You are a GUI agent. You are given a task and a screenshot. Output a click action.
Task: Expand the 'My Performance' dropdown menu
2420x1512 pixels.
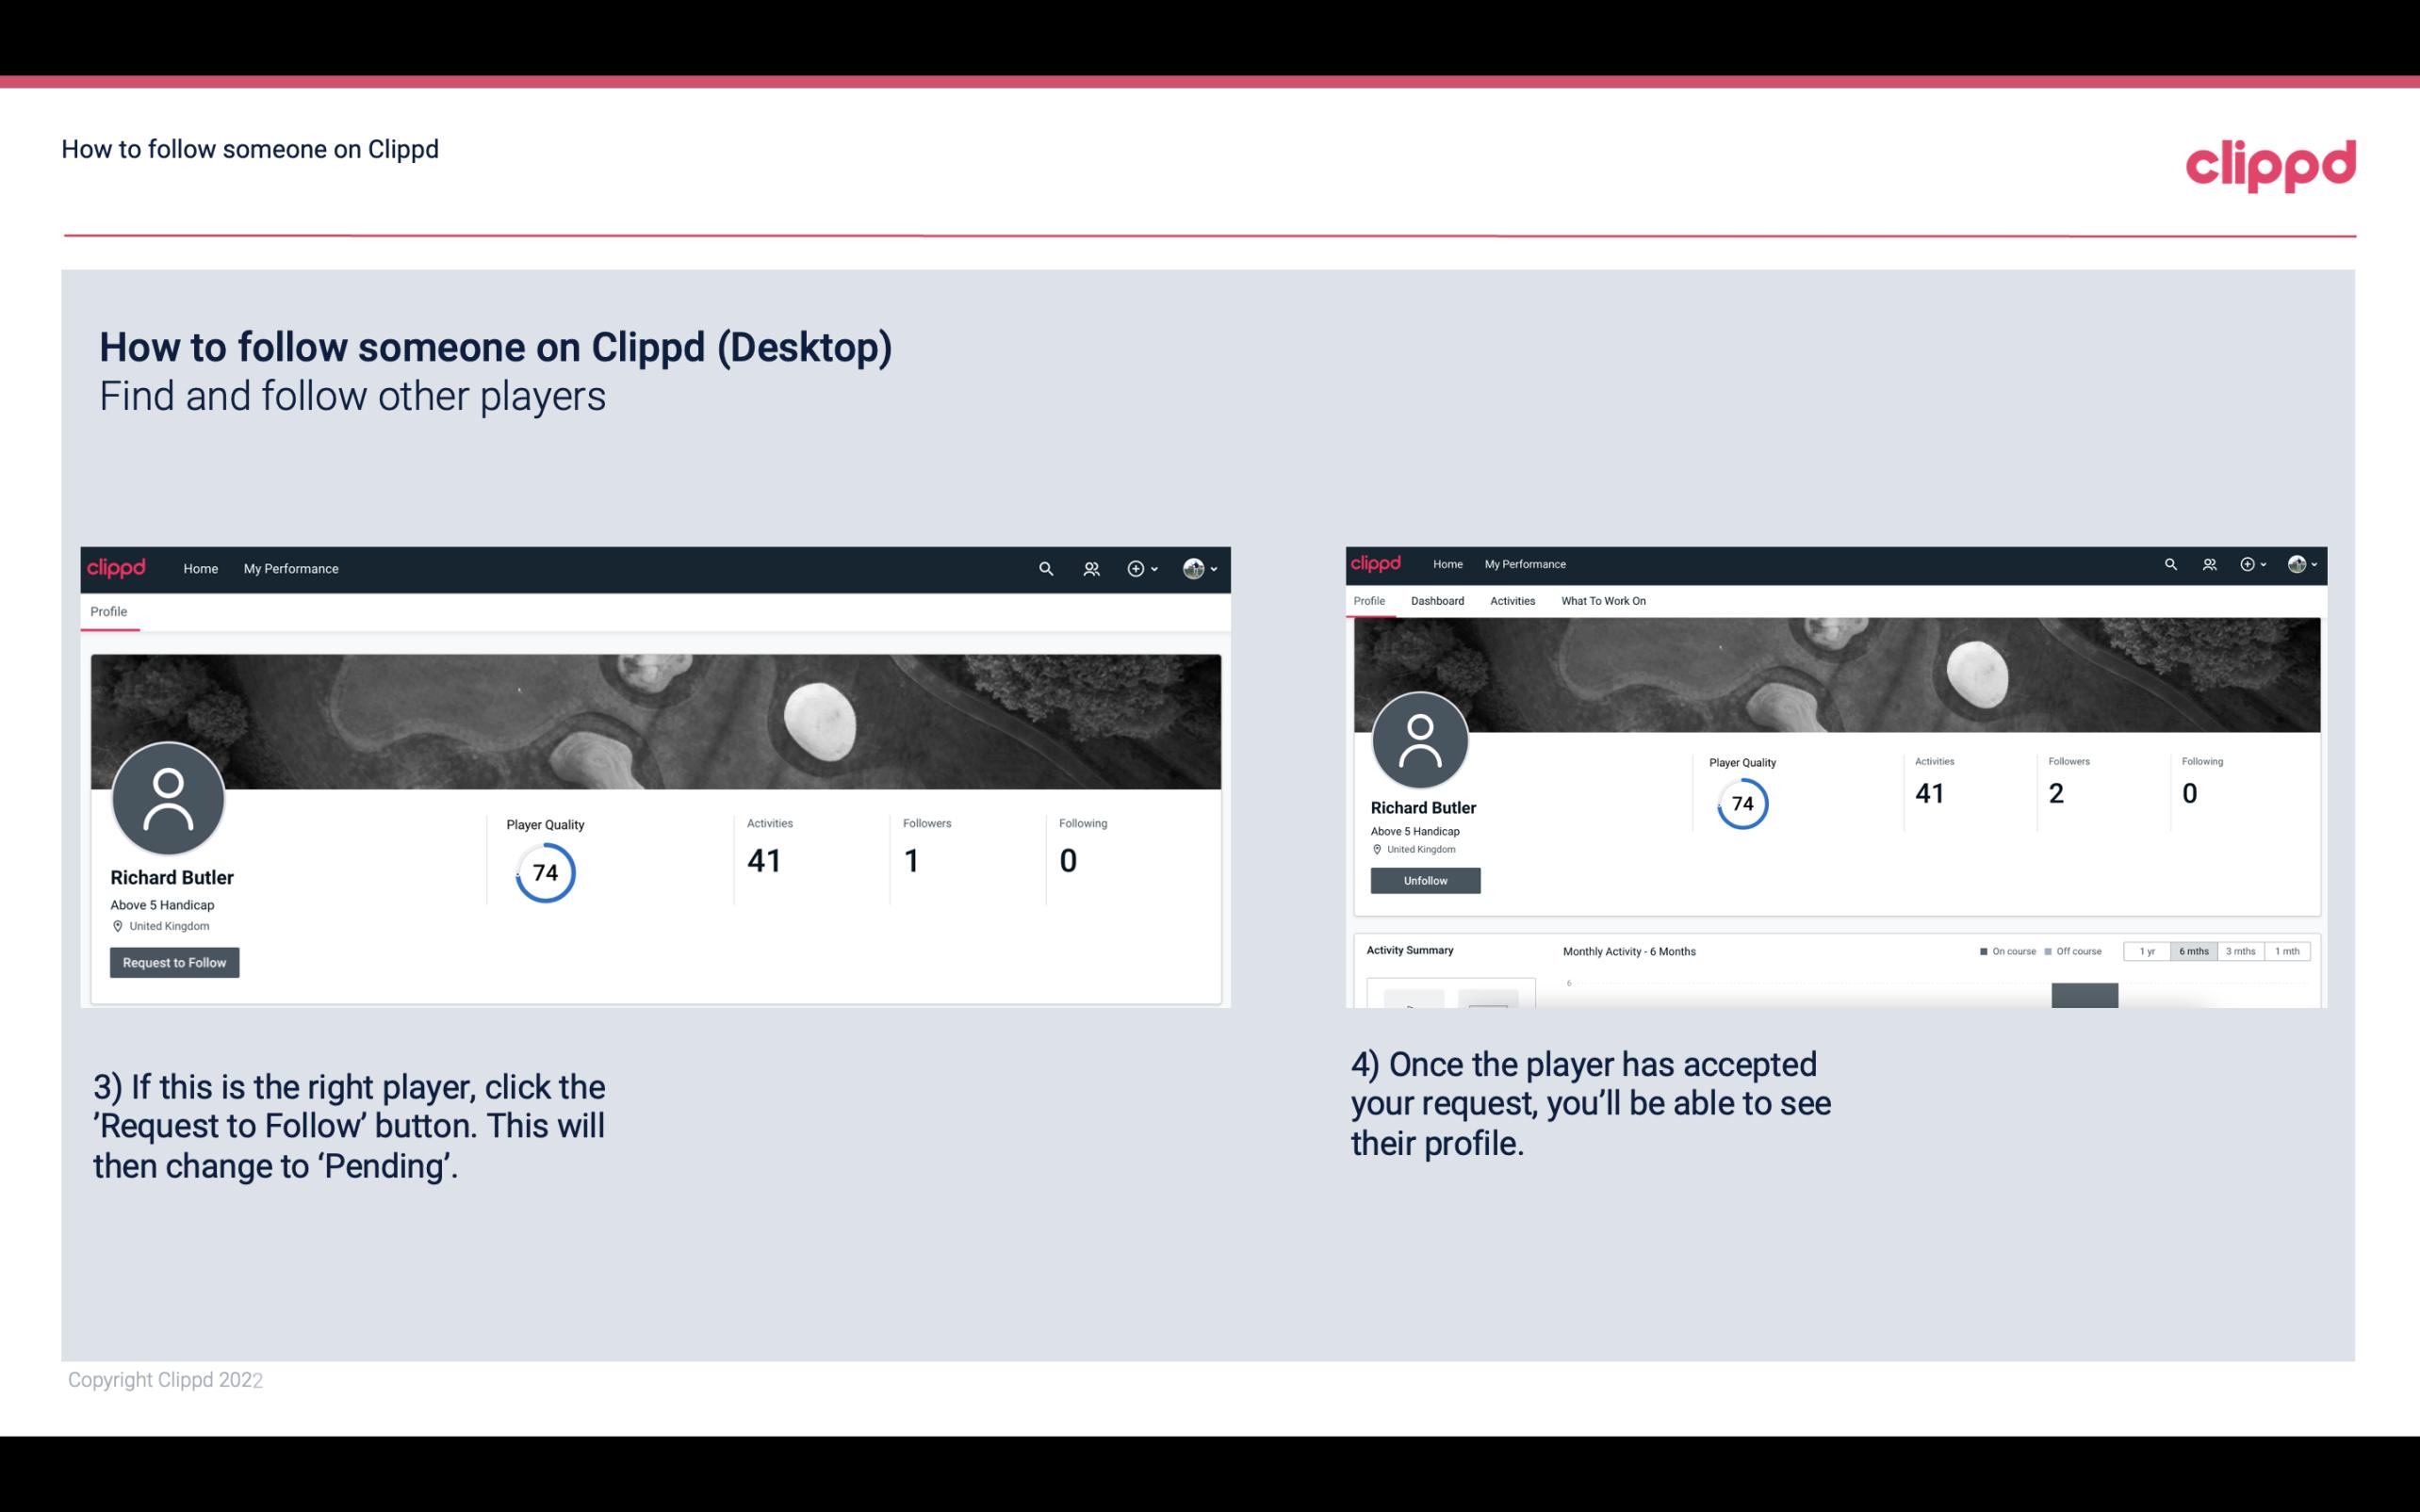click(289, 568)
